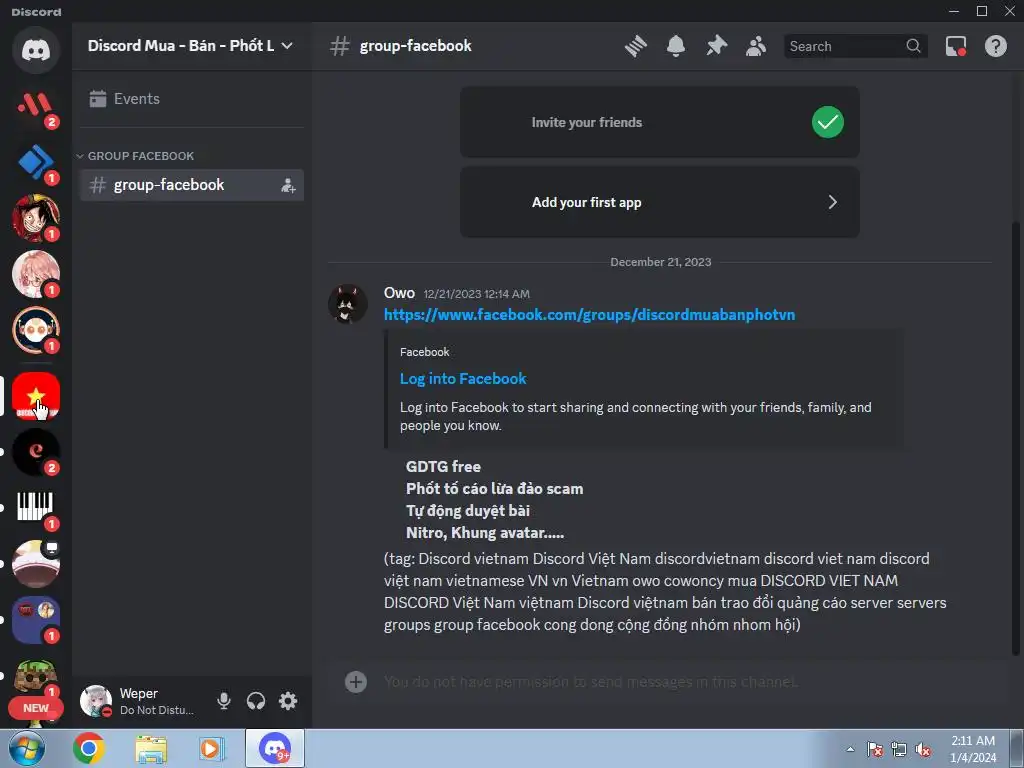Select the group-facebook channel
This screenshot has height=768, width=1024.
coord(191,185)
